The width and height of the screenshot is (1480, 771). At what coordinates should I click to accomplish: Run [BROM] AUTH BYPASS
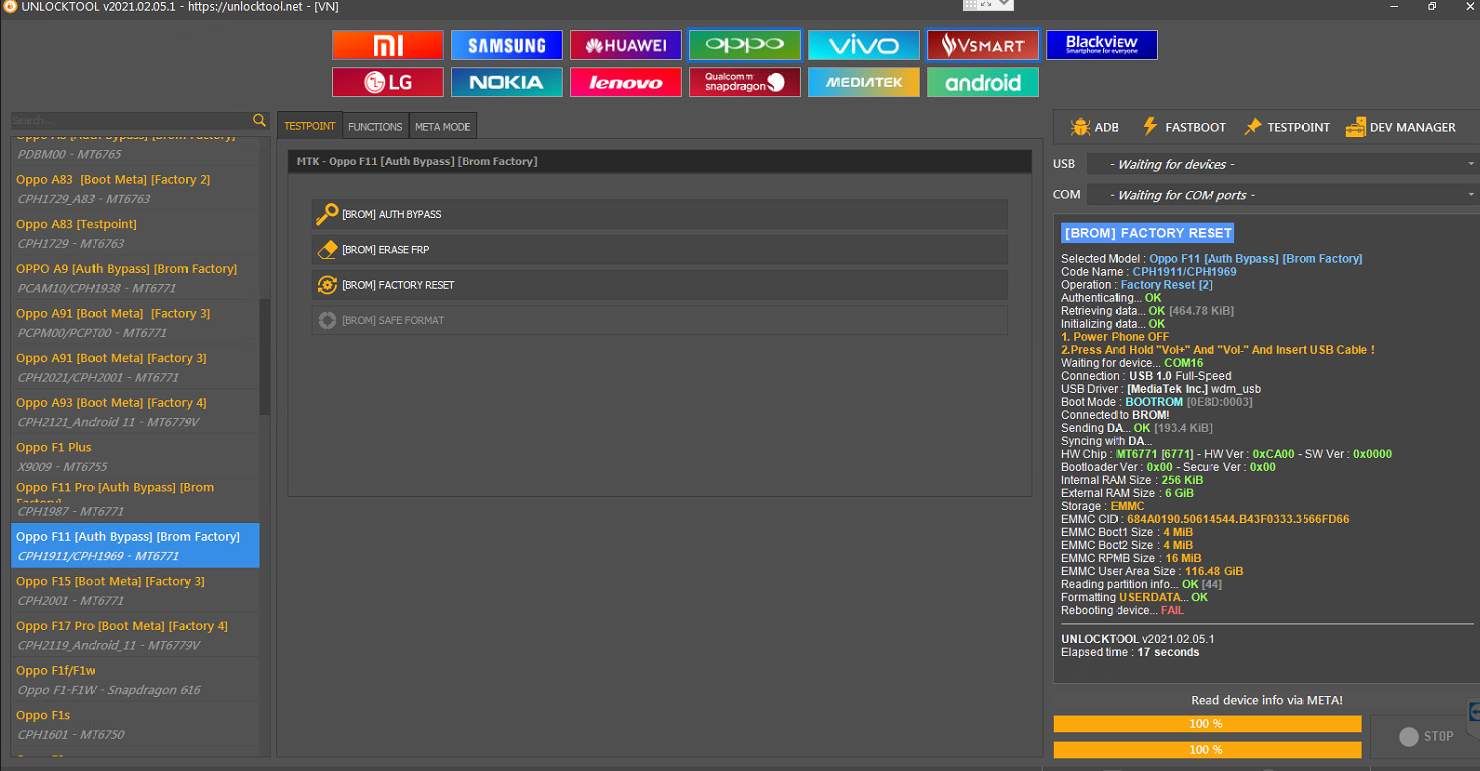click(x=660, y=214)
